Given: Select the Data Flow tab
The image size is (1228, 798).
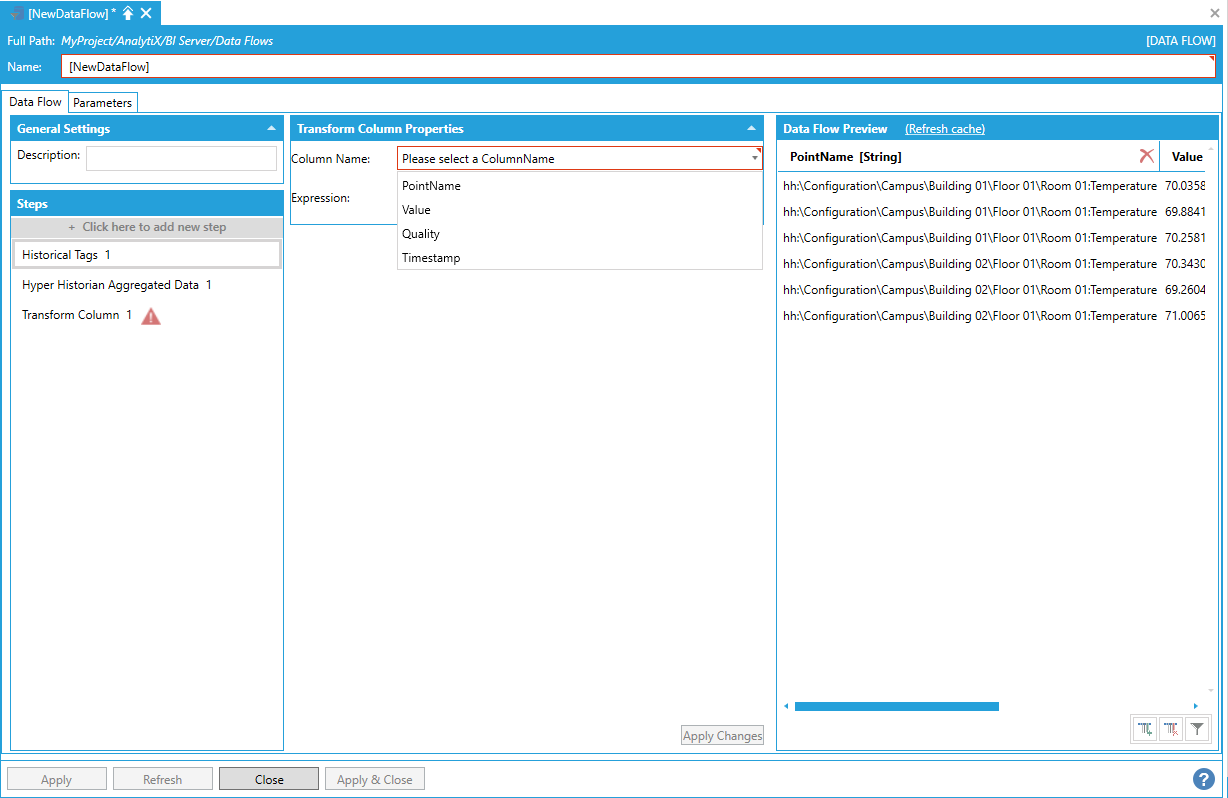Looking at the screenshot, I should coord(36,102).
